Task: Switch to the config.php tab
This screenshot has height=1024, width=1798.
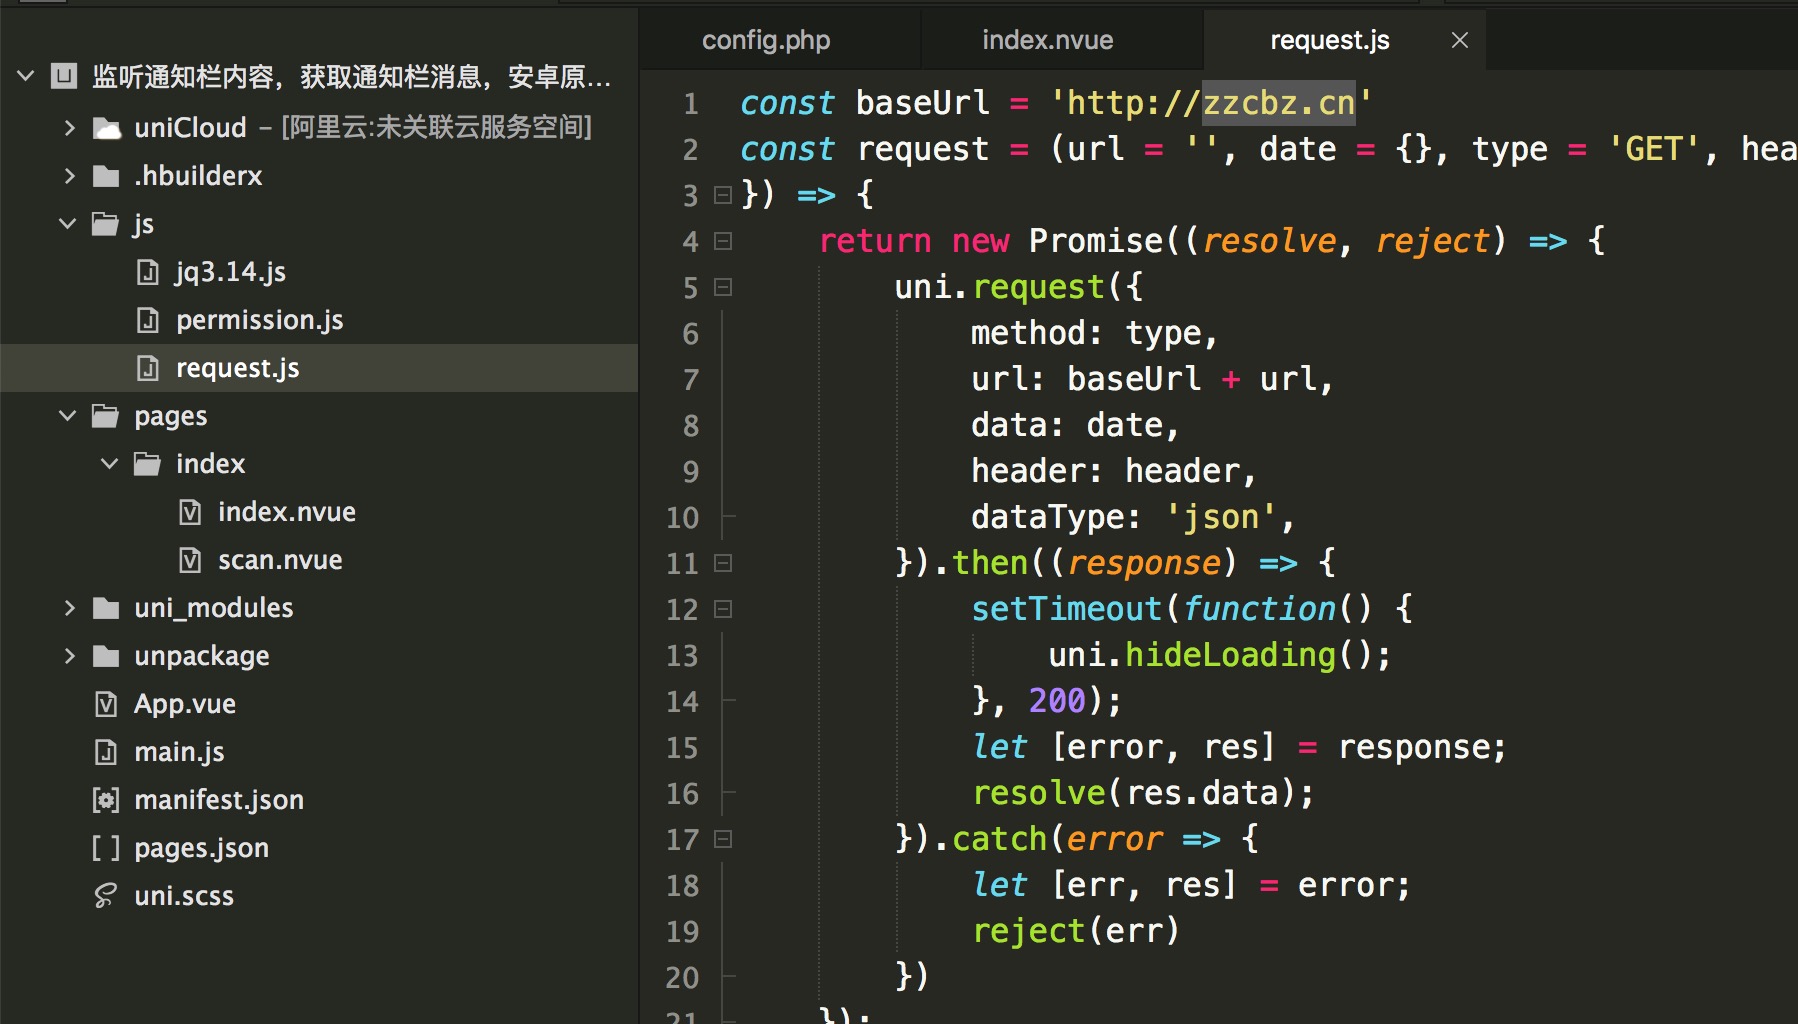Action: [x=766, y=40]
